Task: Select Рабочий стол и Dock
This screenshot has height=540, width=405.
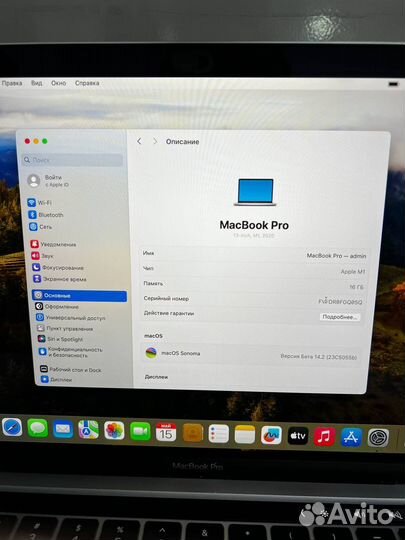Action: [x=71, y=370]
